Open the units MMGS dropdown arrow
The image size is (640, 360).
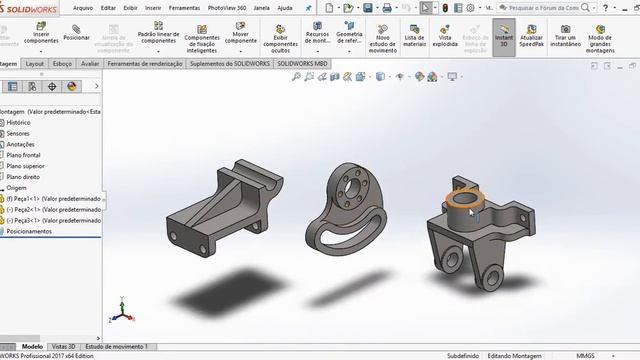(613, 356)
